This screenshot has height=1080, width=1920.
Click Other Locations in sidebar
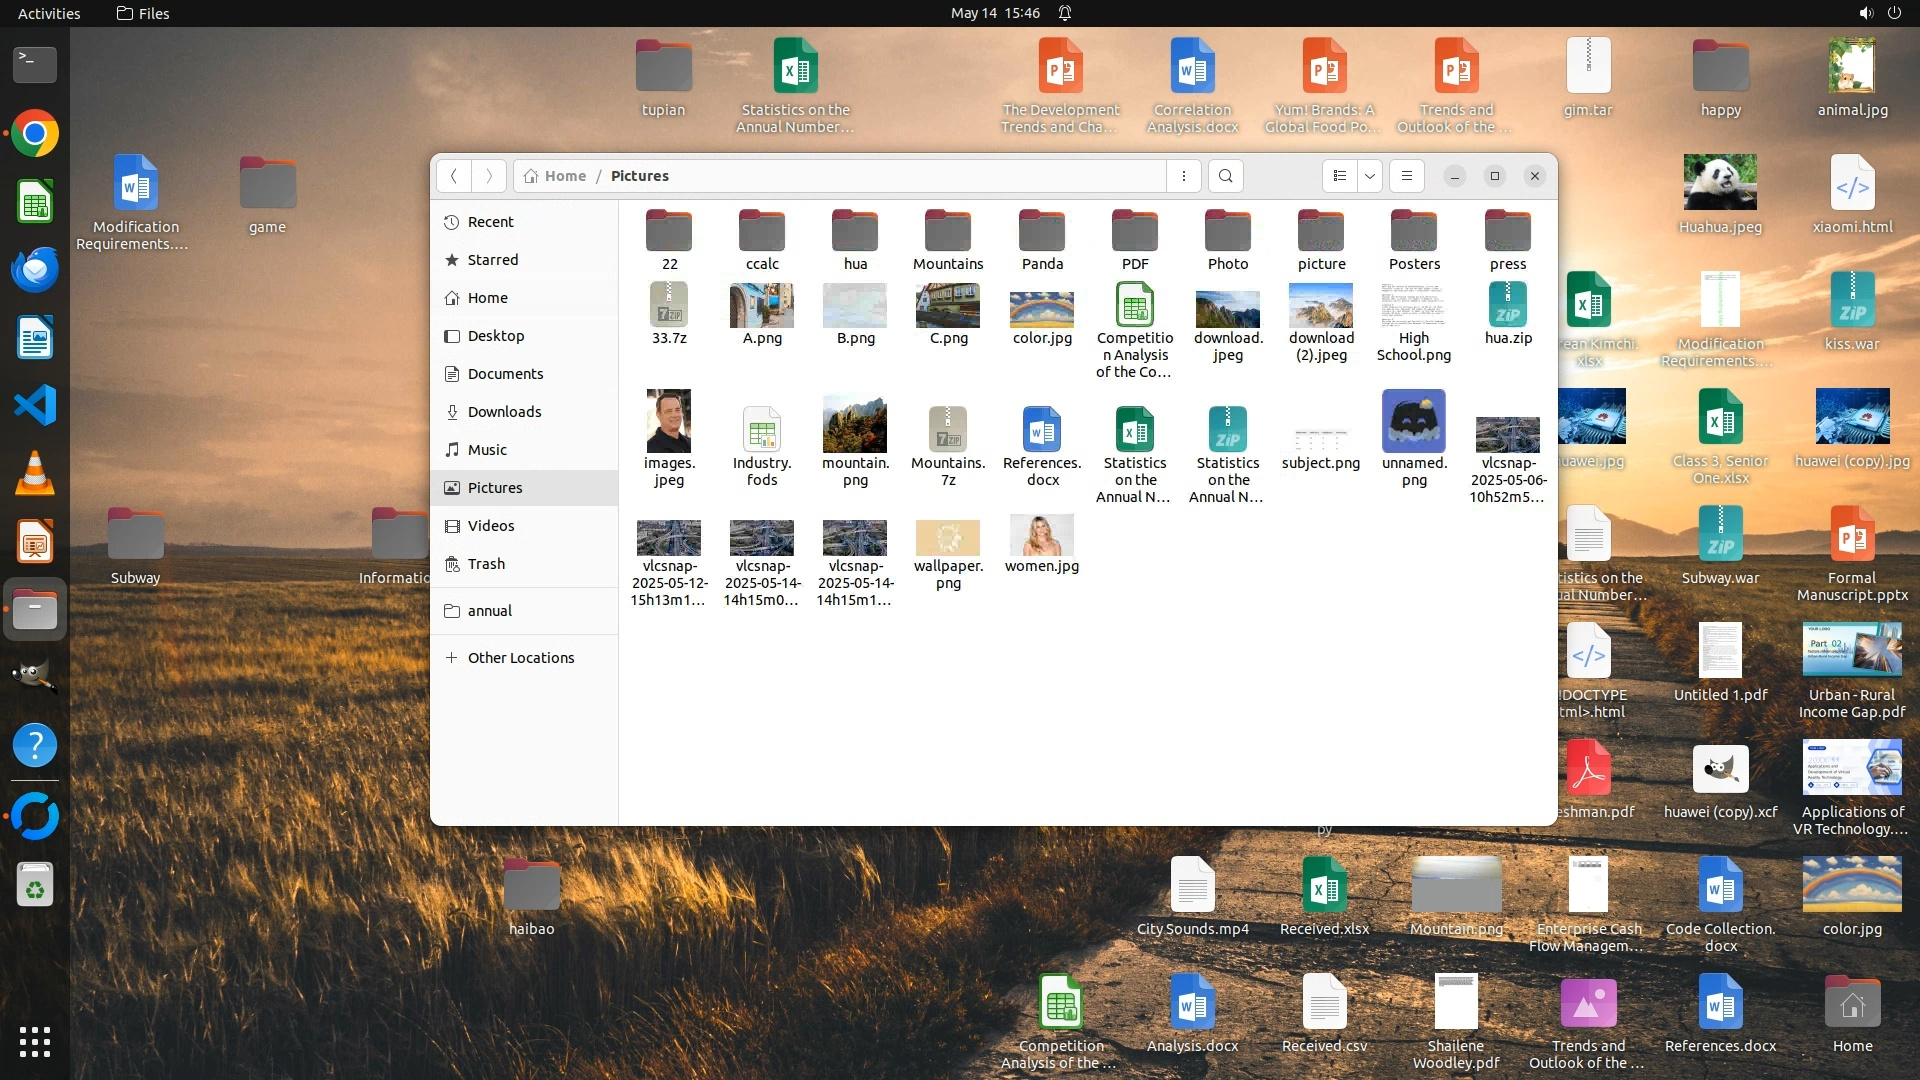tap(520, 658)
